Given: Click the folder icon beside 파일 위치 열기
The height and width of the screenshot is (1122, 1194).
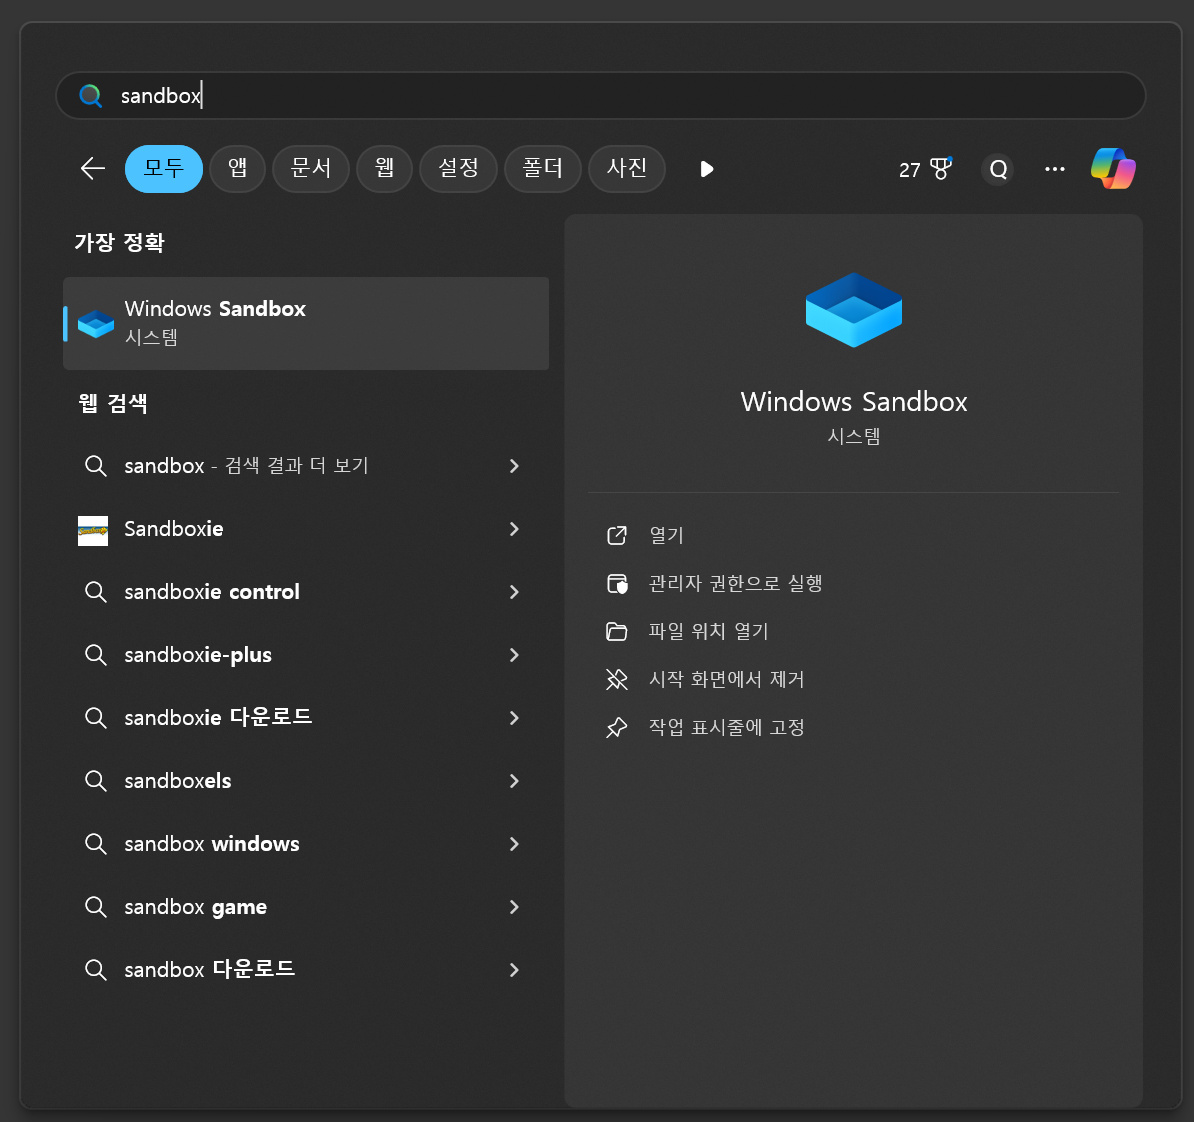Looking at the screenshot, I should pos(617,631).
